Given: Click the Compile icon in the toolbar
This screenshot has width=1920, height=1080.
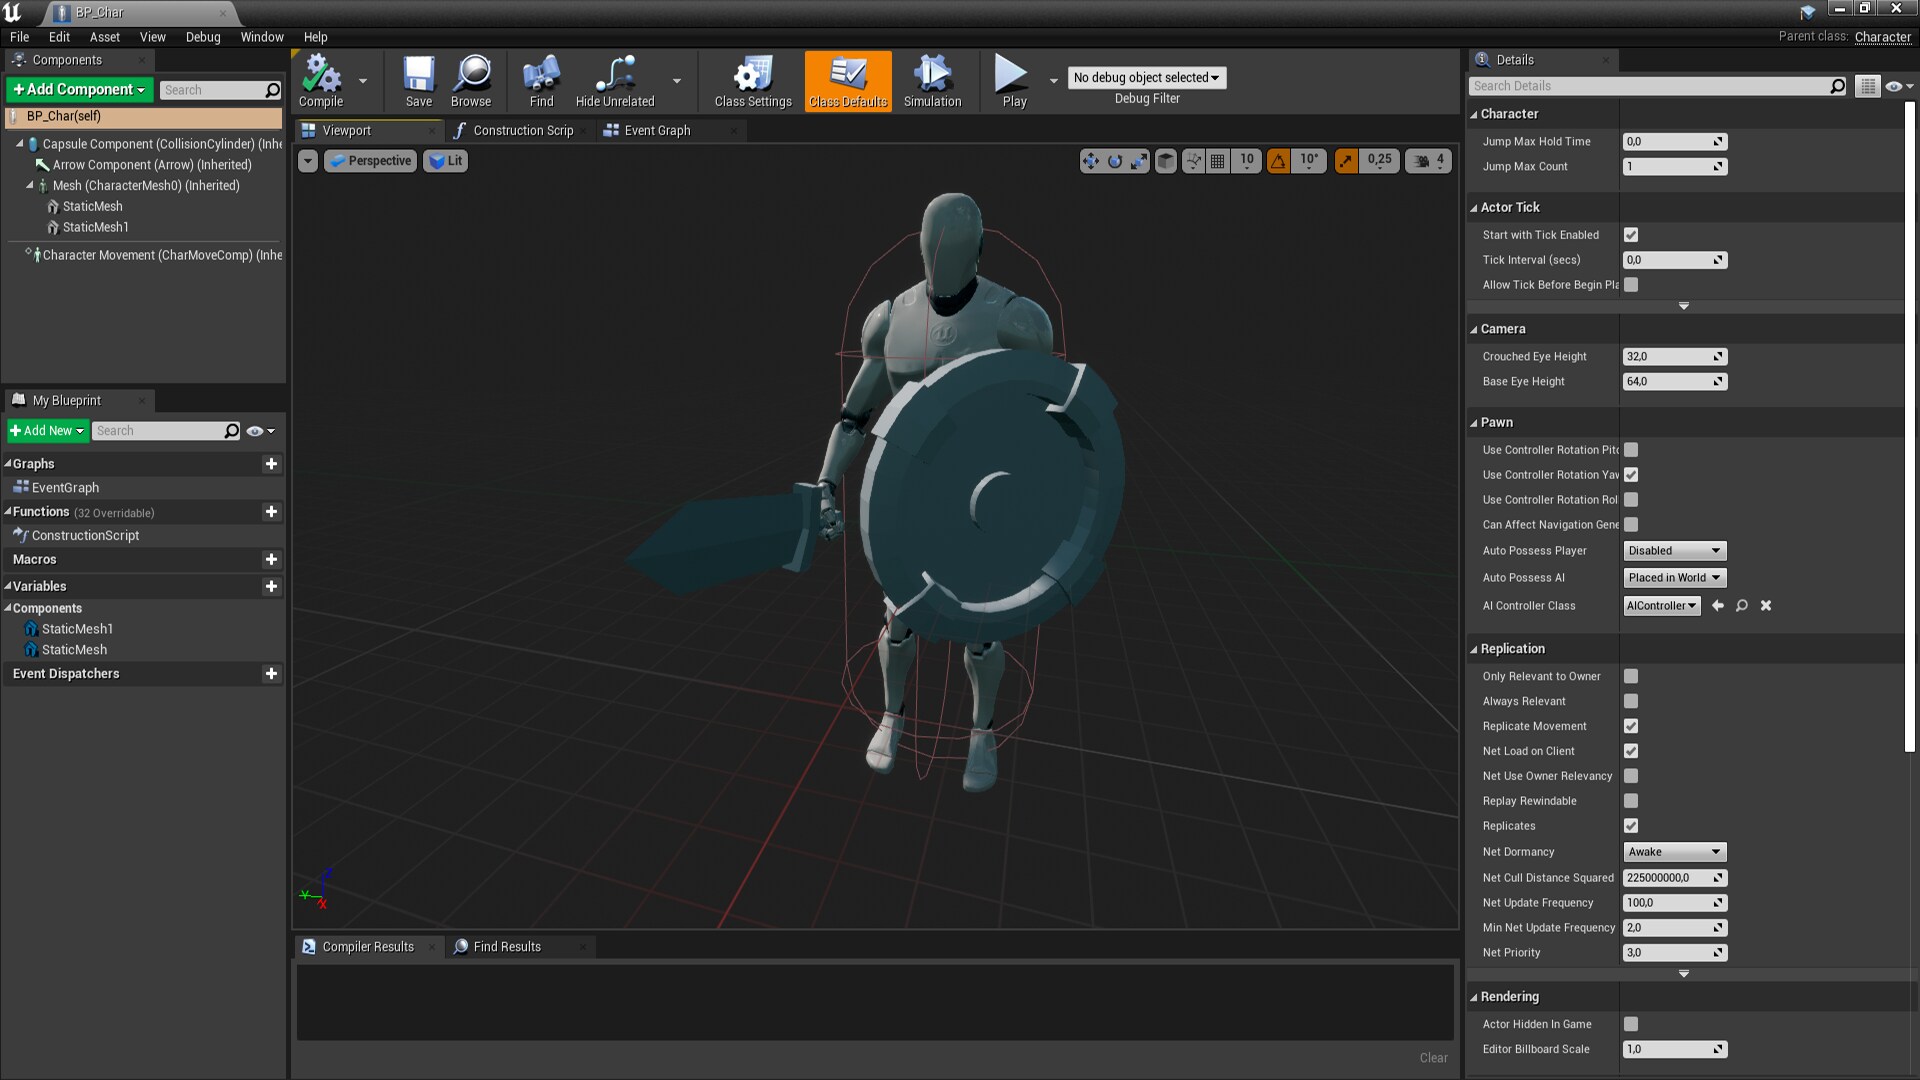Looking at the screenshot, I should [x=320, y=75].
